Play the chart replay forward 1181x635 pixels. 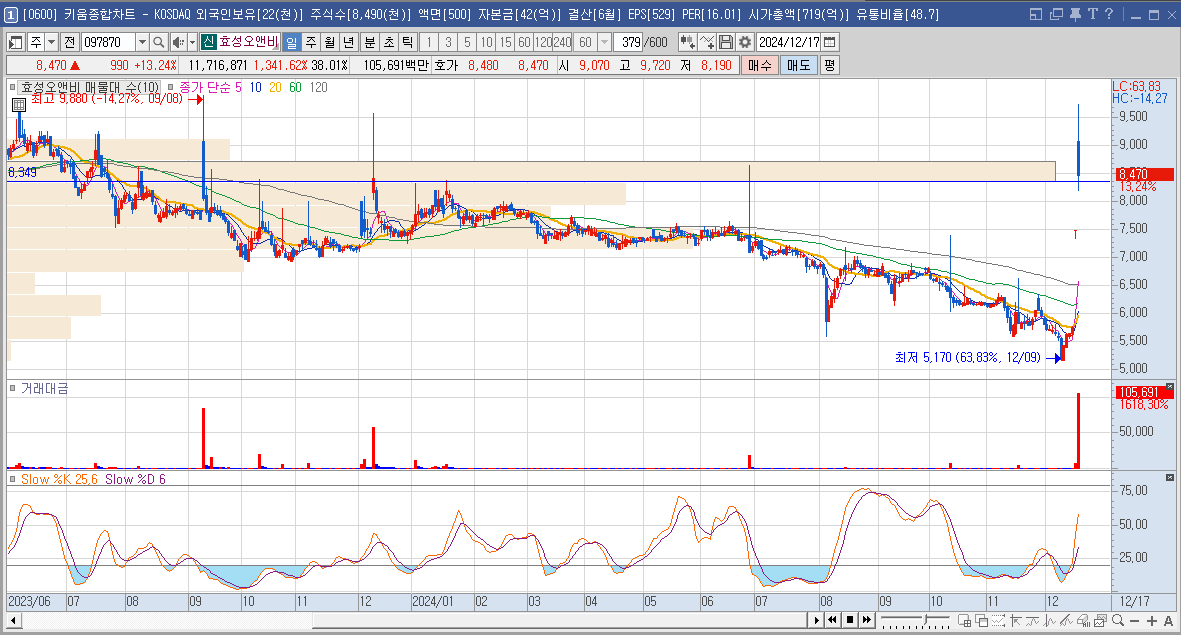(816, 620)
